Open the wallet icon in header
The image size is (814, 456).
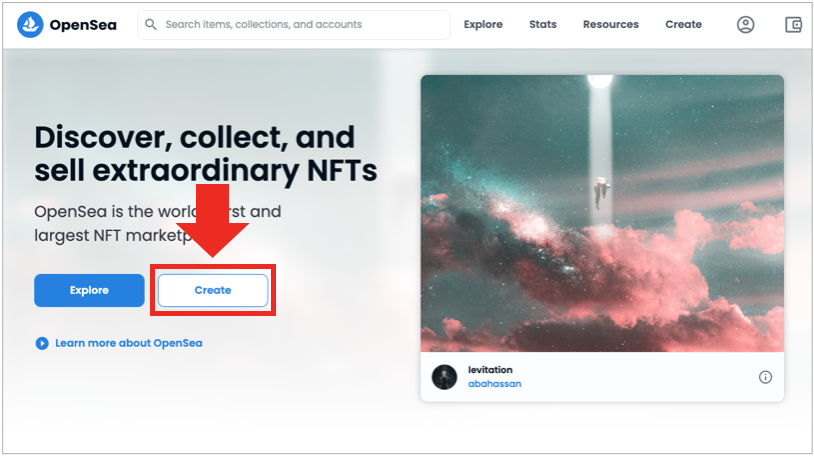click(x=793, y=24)
